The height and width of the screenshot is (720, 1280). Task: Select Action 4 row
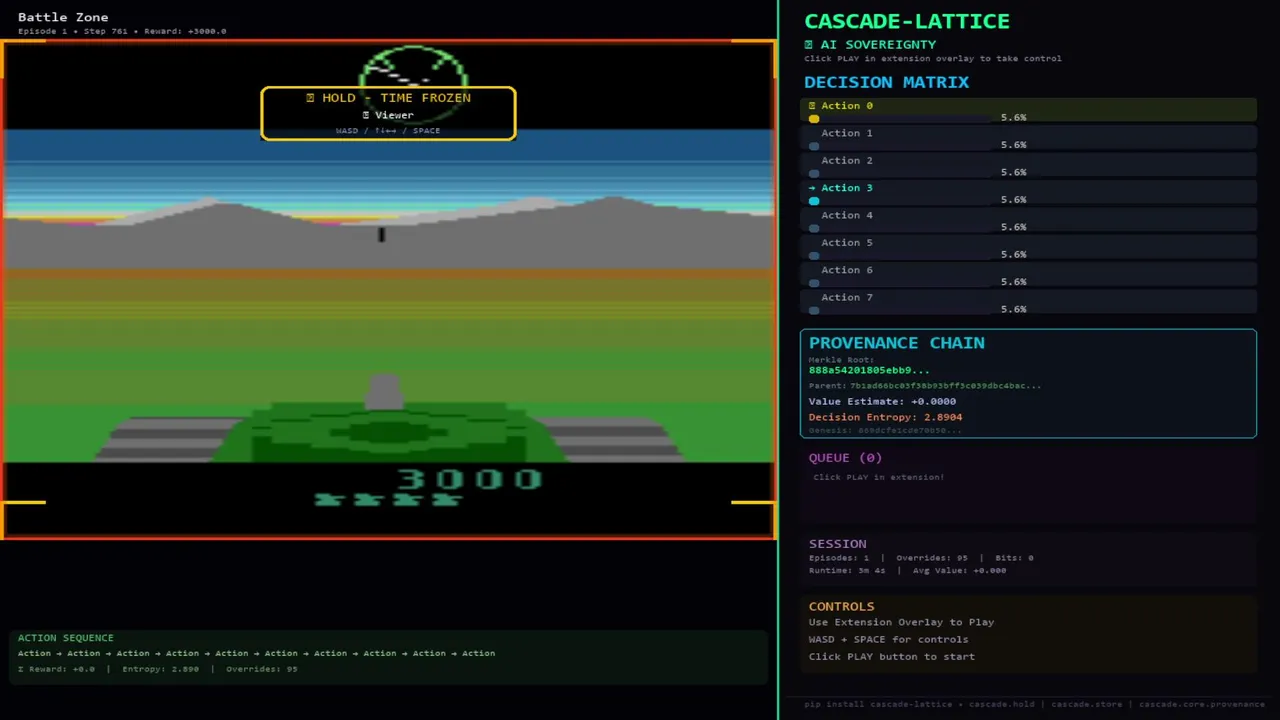tap(1028, 220)
